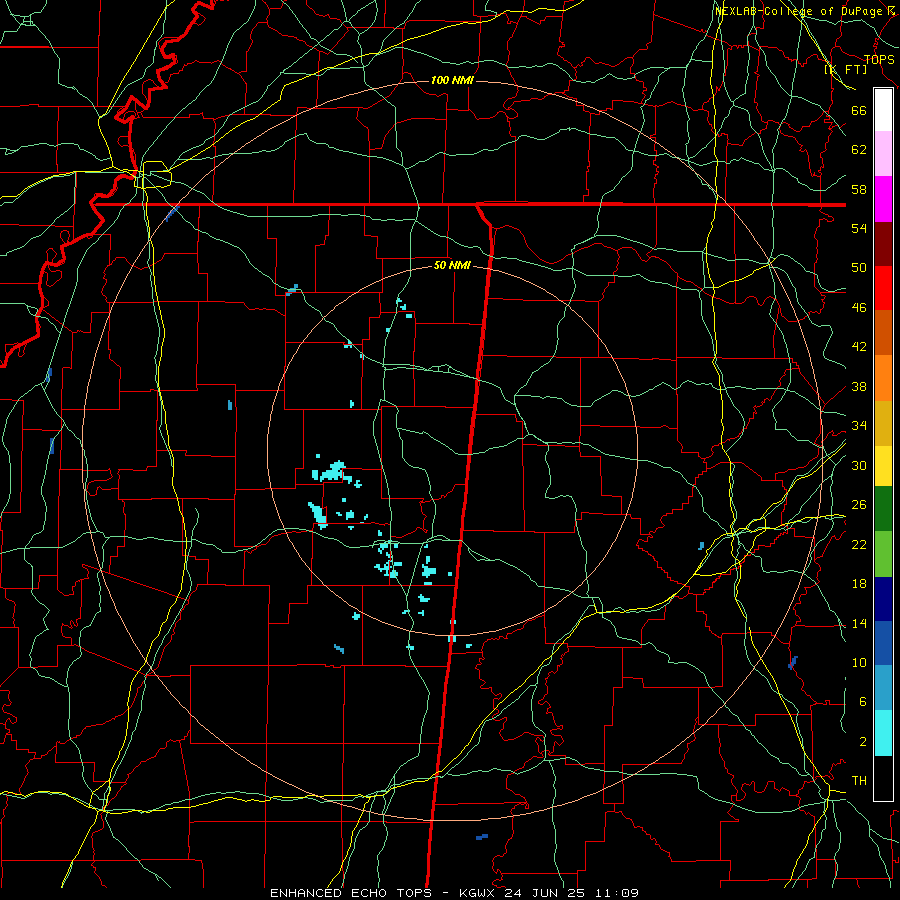Click the legend value 14

(x=859, y=623)
